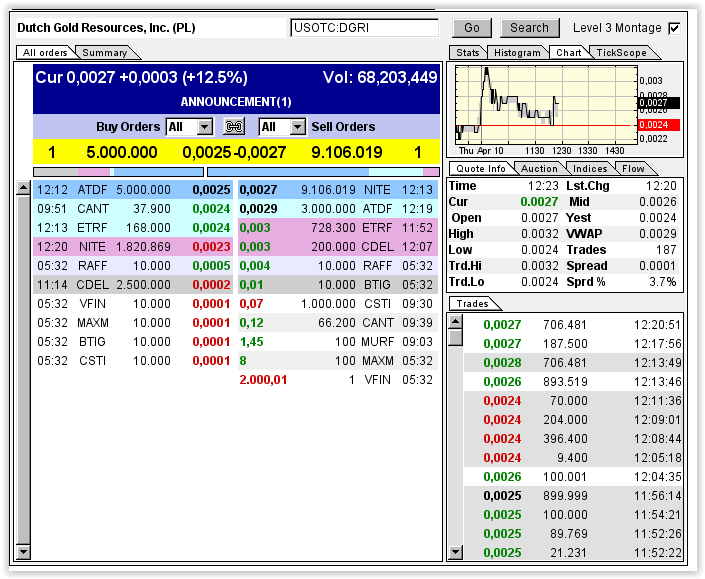Select the CANT 66.200 sell order row
705x579 pixels.
[338, 323]
